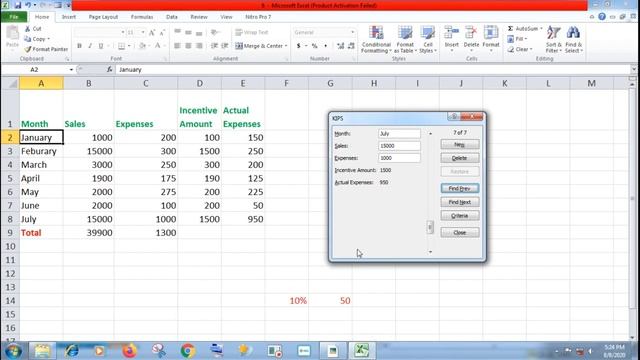Click the Decrease Decimal icon
The width and height of the screenshot is (640, 360).
[351, 46]
